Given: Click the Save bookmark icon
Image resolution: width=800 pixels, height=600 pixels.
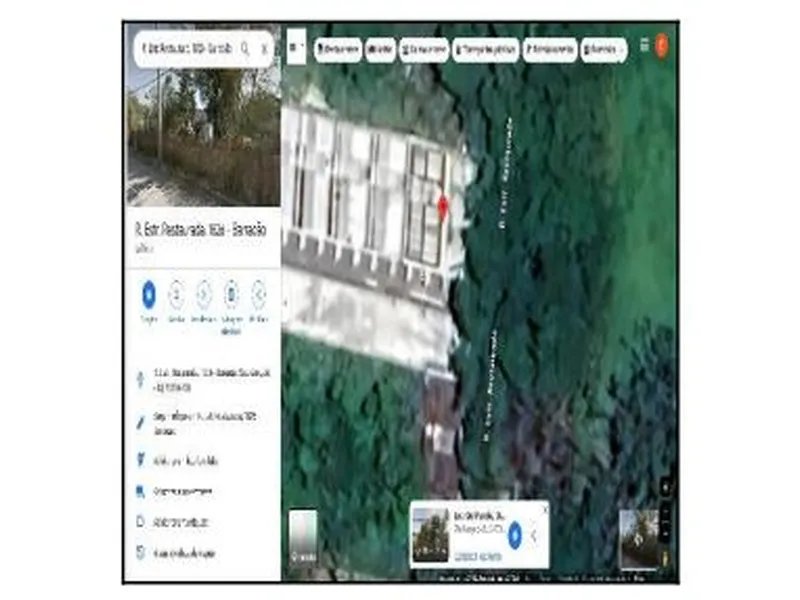Looking at the screenshot, I should (x=177, y=295).
